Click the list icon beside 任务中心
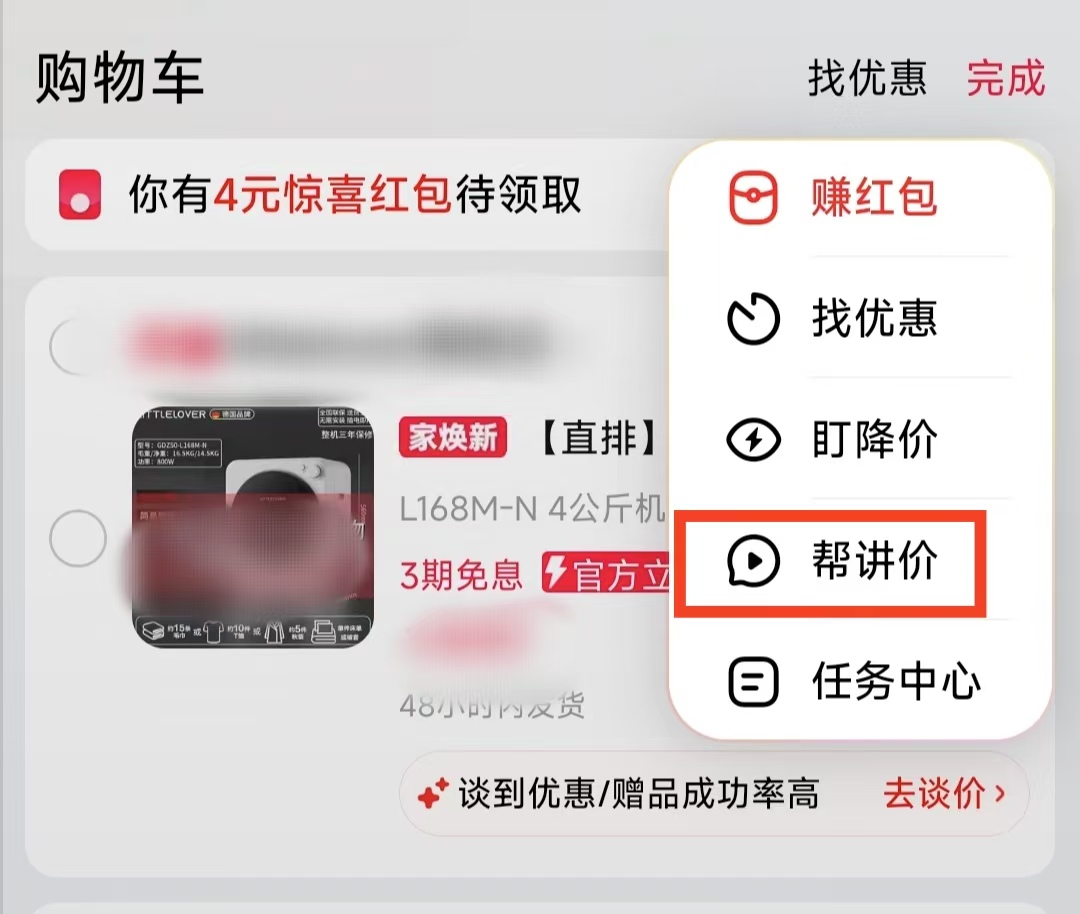 pos(754,681)
